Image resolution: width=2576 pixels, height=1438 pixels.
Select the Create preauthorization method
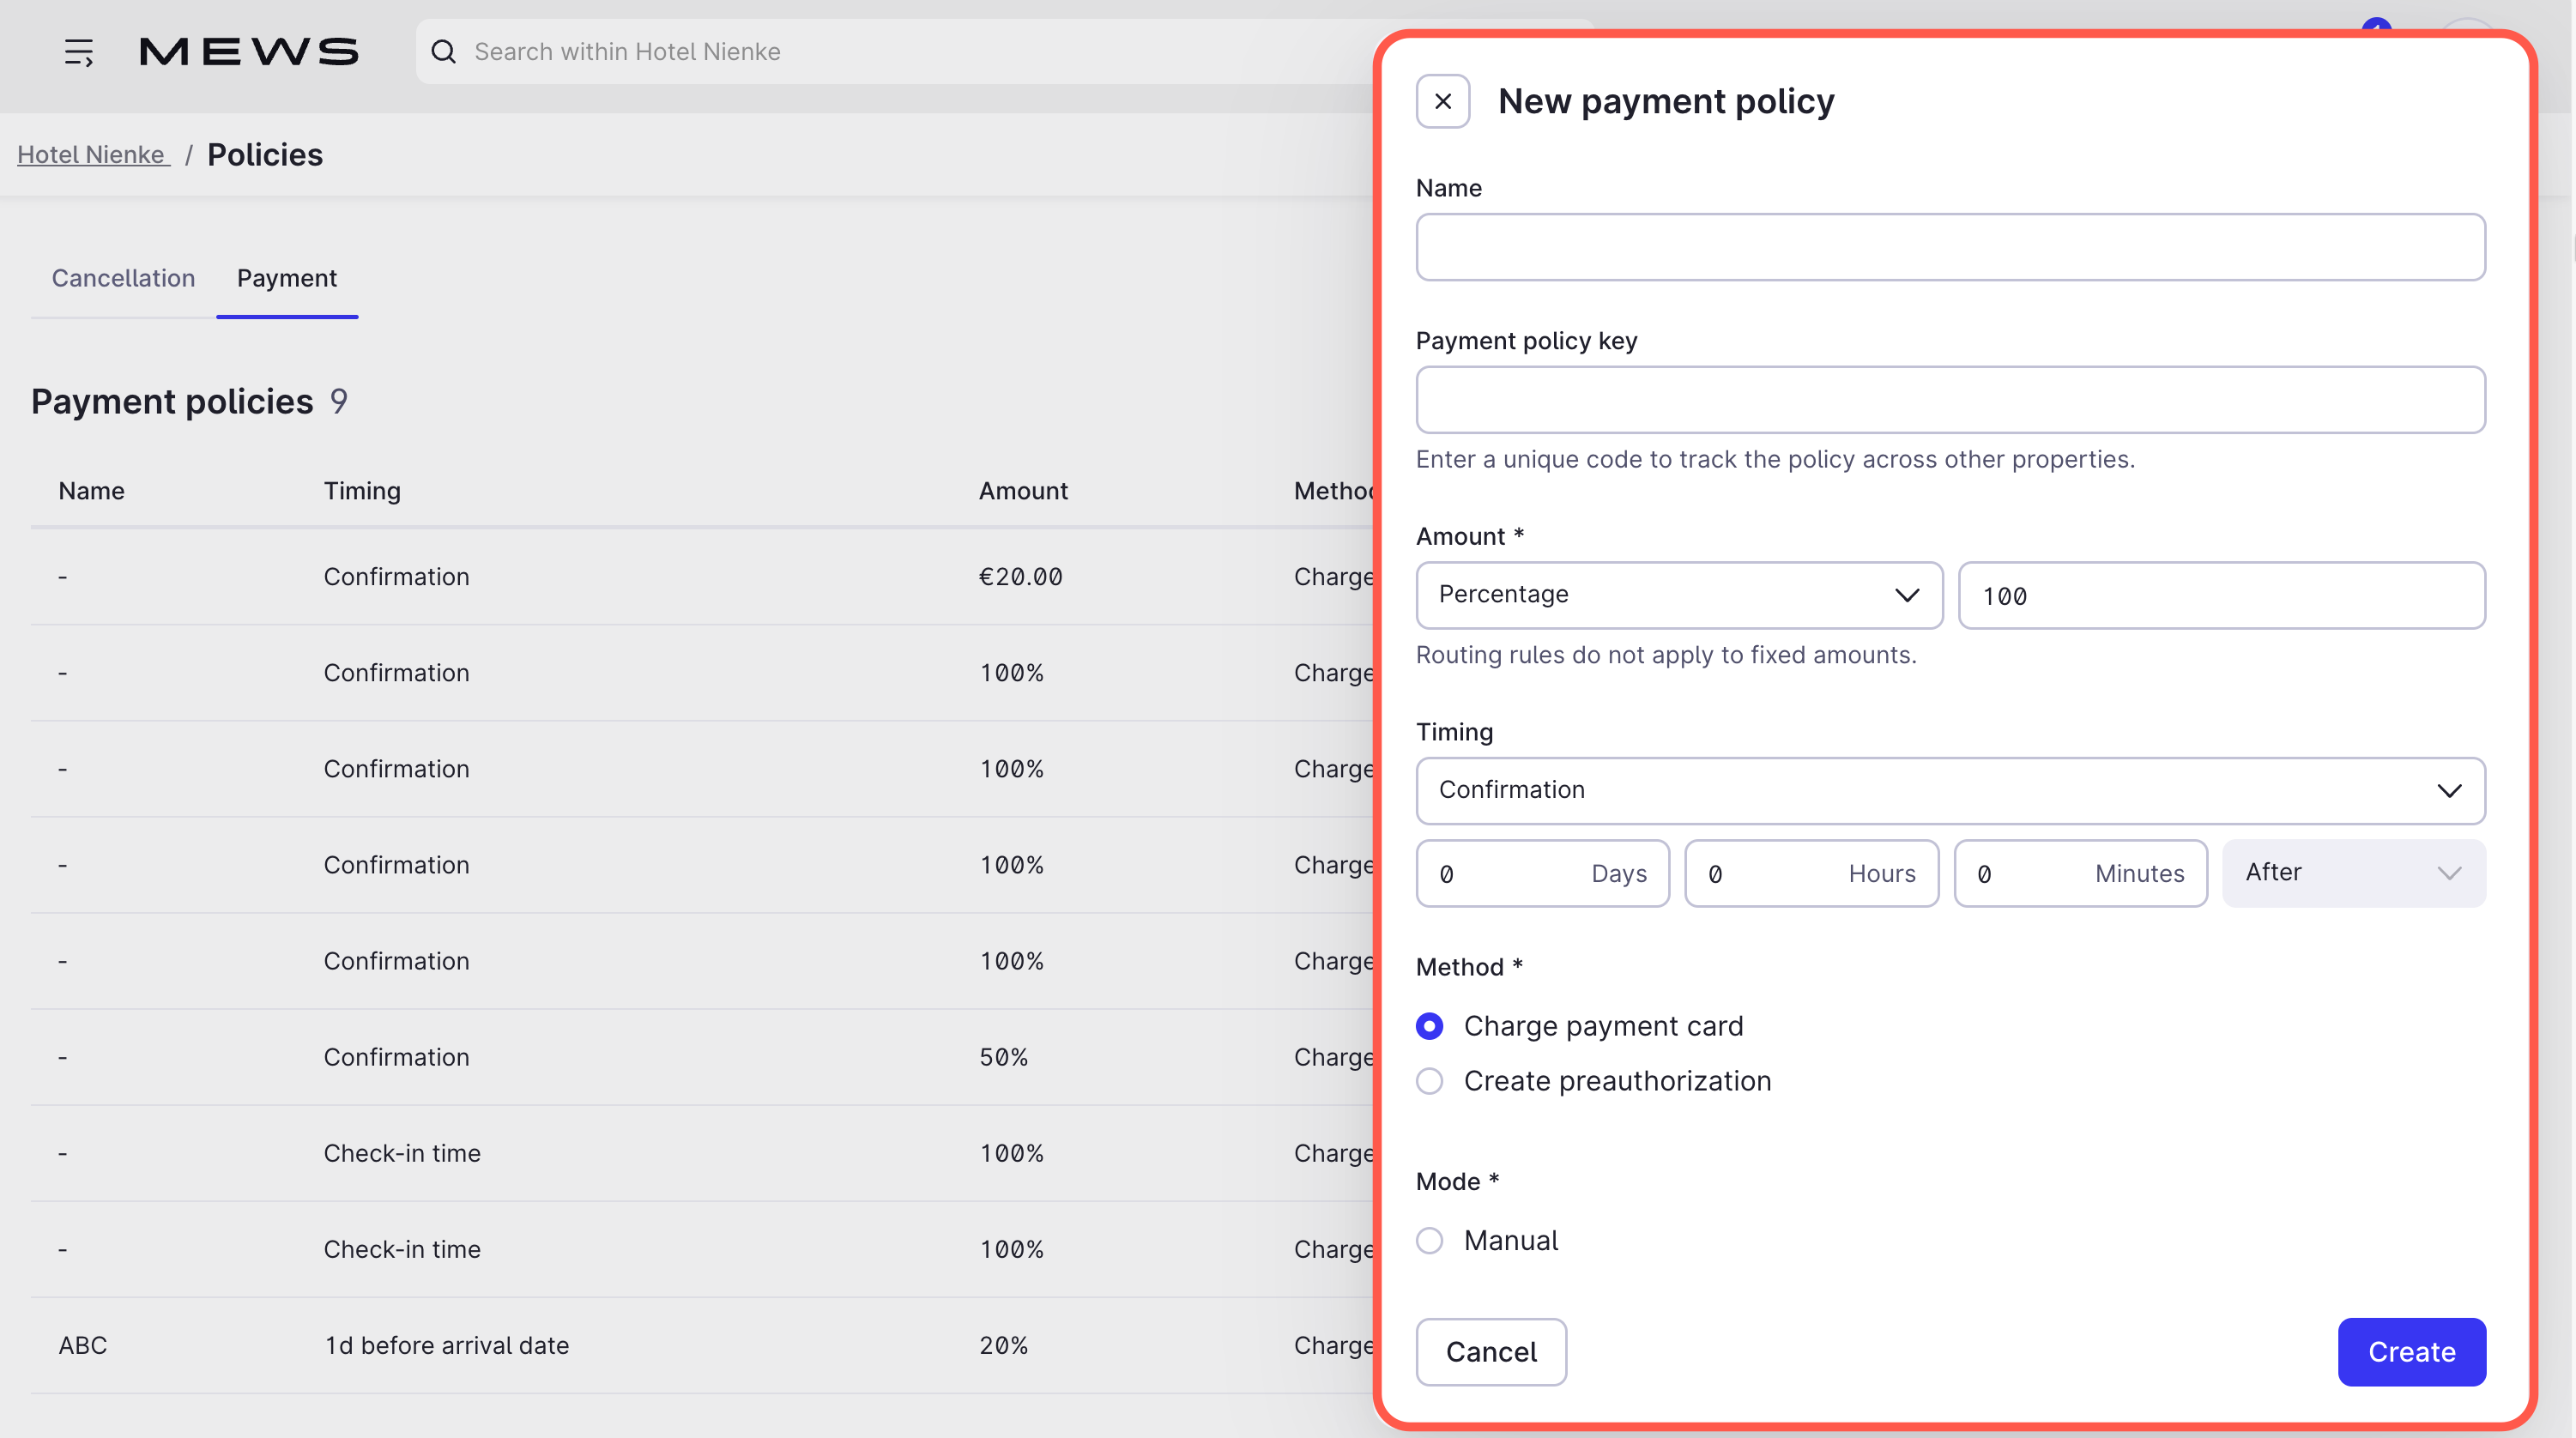tap(1430, 1081)
